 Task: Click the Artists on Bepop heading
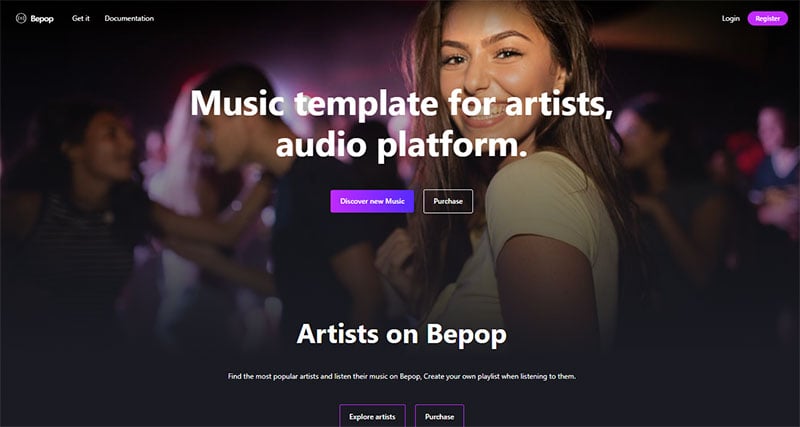(x=402, y=334)
